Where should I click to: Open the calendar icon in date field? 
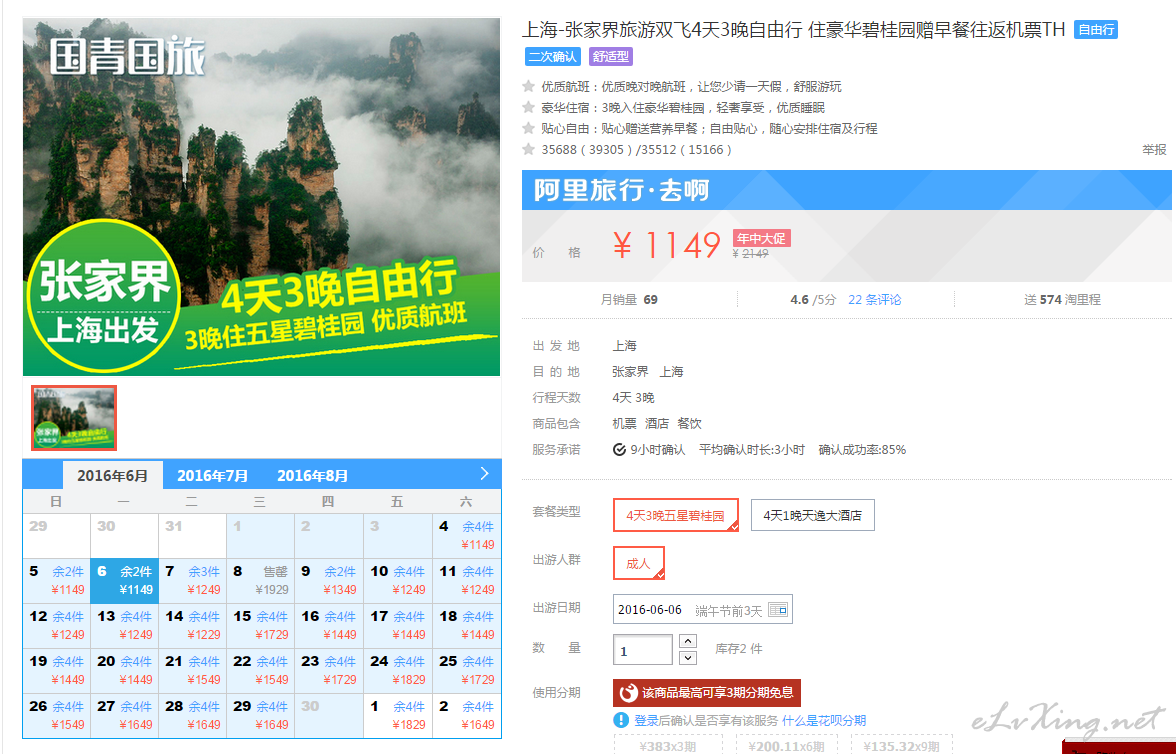point(778,610)
